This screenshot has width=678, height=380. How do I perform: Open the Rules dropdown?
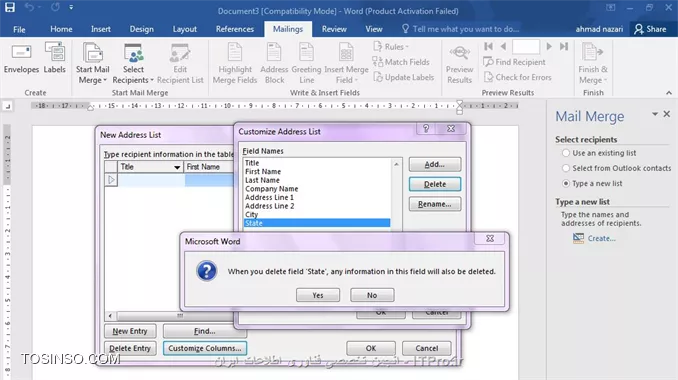point(391,47)
